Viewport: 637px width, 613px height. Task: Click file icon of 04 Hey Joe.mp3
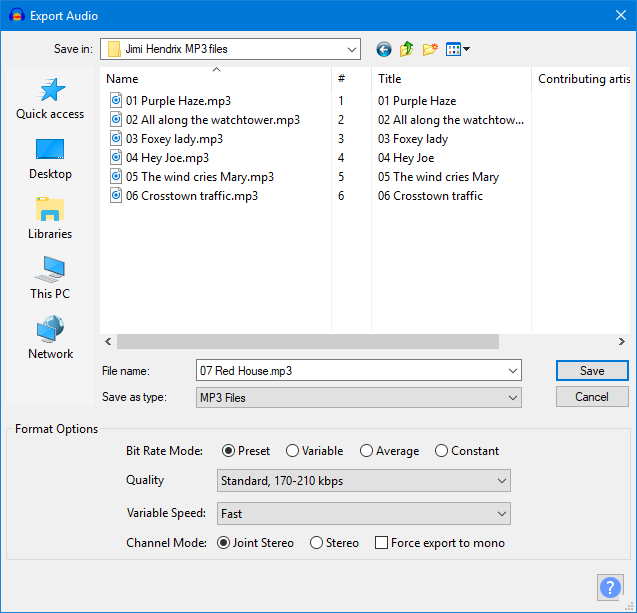coord(116,158)
